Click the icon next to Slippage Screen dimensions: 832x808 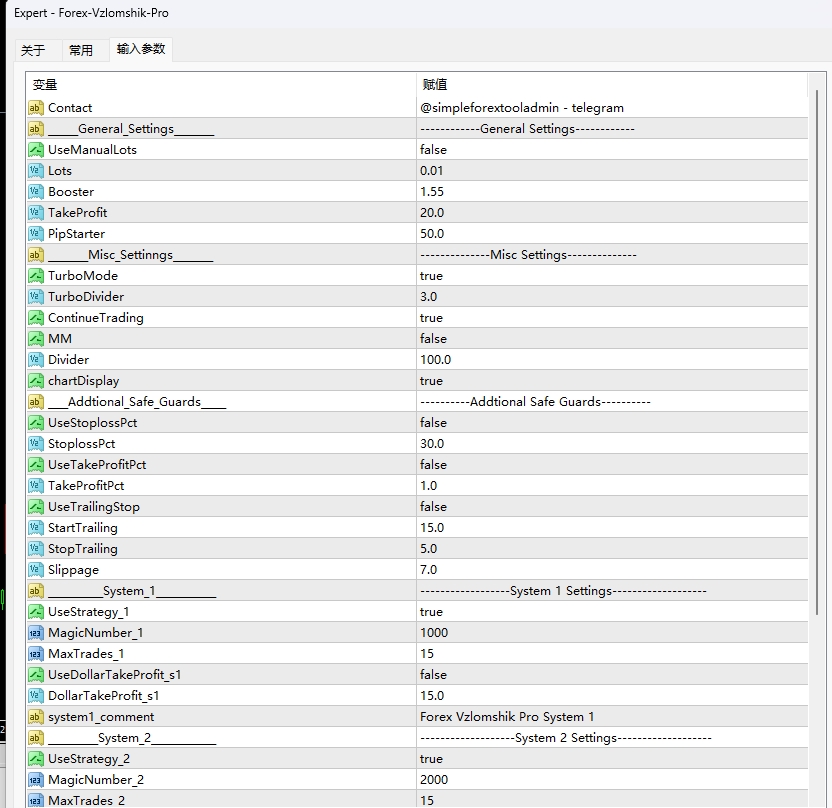(x=36, y=570)
